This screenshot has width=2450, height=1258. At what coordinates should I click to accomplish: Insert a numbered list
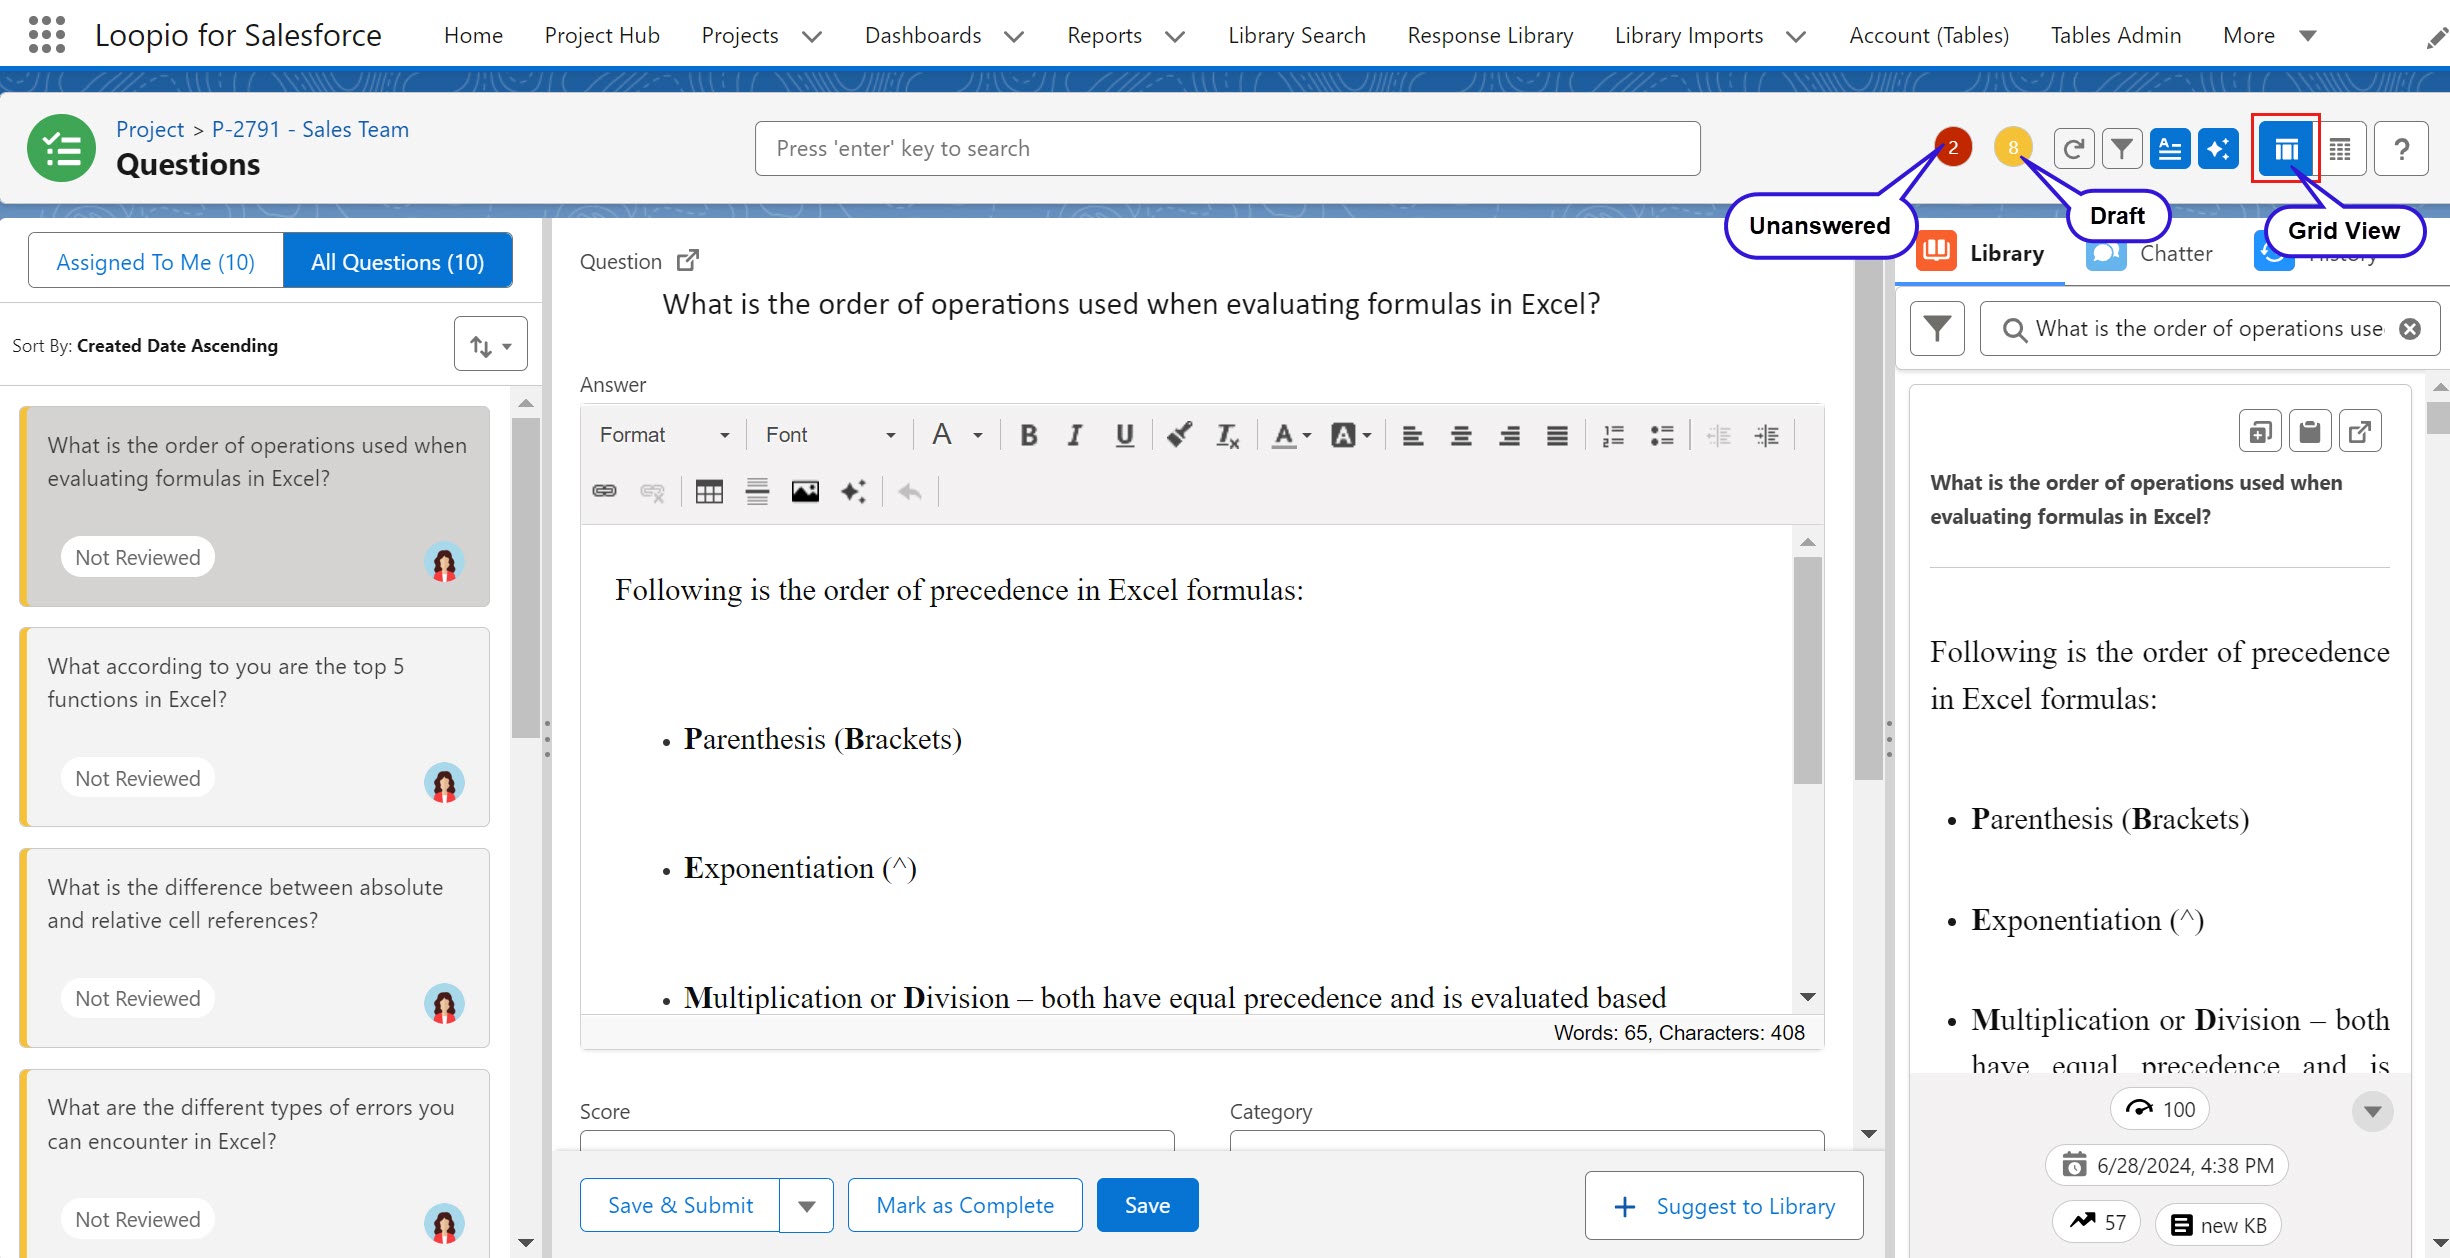pos(1613,435)
